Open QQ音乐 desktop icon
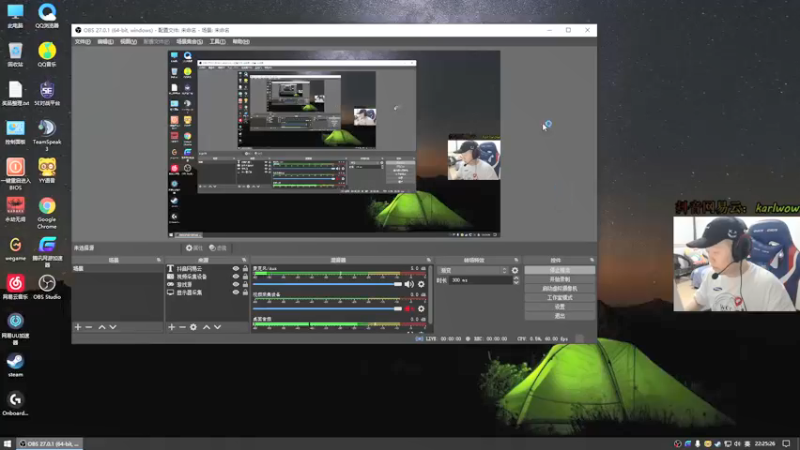 click(x=47, y=55)
